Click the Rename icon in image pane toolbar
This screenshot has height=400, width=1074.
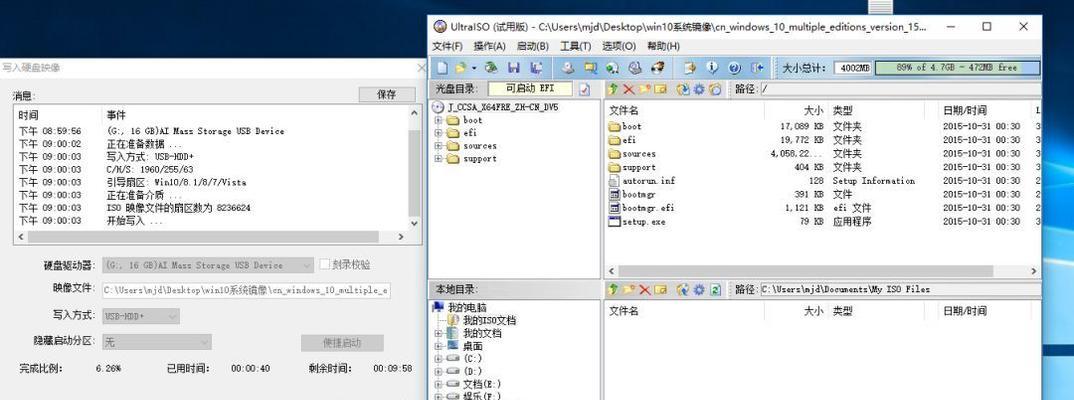coord(660,89)
